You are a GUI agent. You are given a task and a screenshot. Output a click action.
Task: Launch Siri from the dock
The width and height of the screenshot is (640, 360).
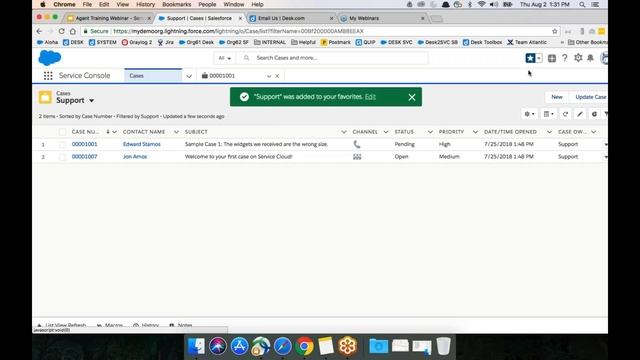(x=218, y=346)
